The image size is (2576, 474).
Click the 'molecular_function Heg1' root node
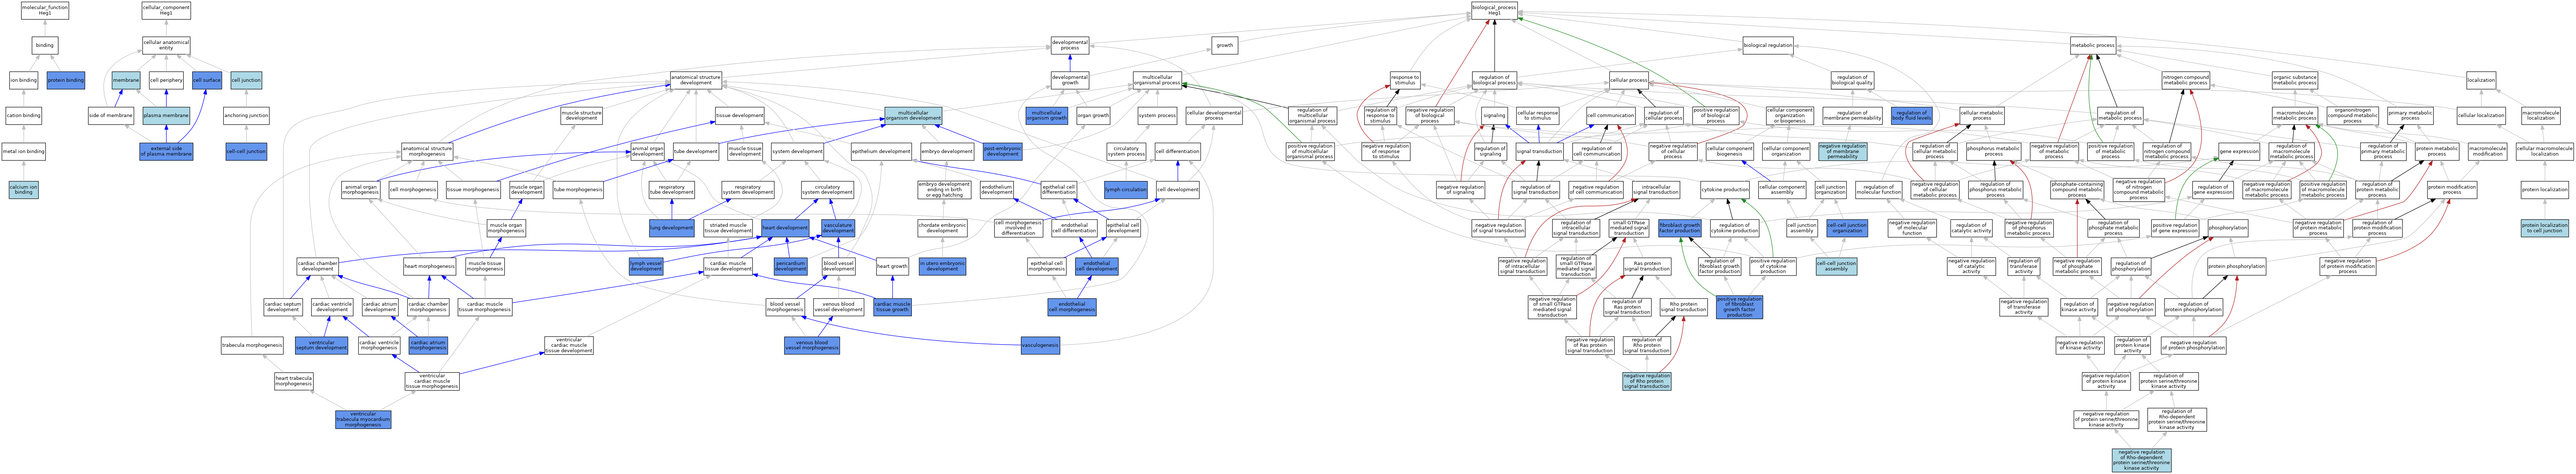pyautogui.click(x=45, y=11)
